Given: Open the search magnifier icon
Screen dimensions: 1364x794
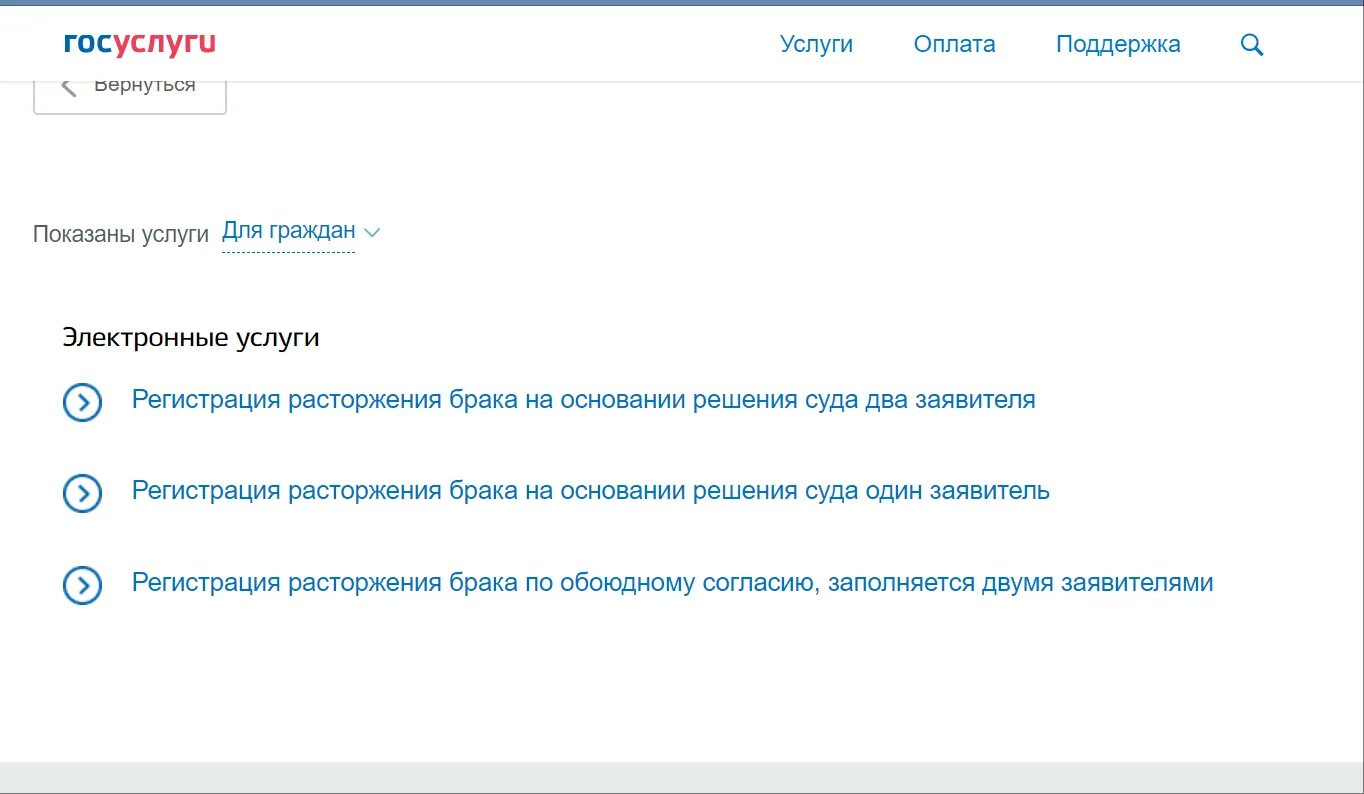Looking at the screenshot, I should 1252,45.
